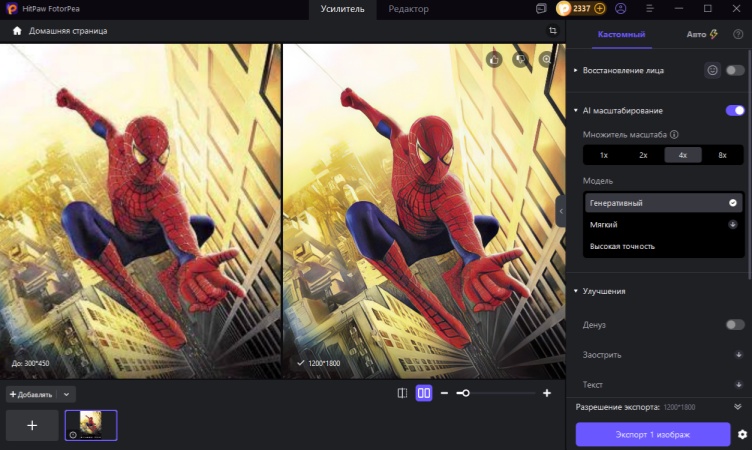Click the Домашняя страница link

pyautogui.click(x=68, y=31)
